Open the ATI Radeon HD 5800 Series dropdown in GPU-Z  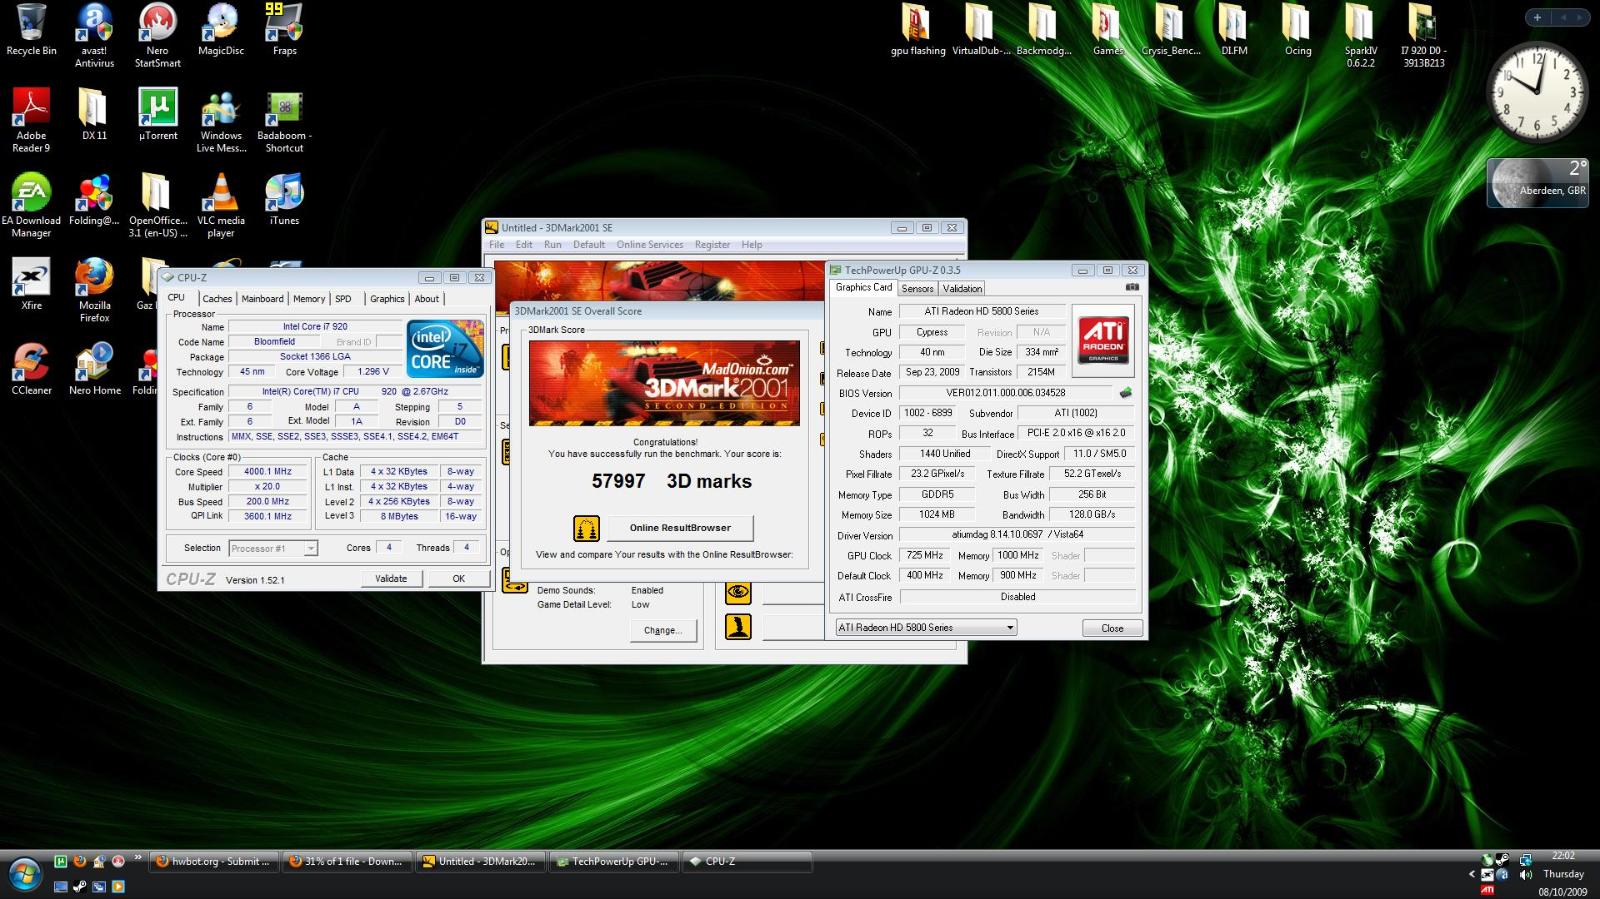[926, 627]
